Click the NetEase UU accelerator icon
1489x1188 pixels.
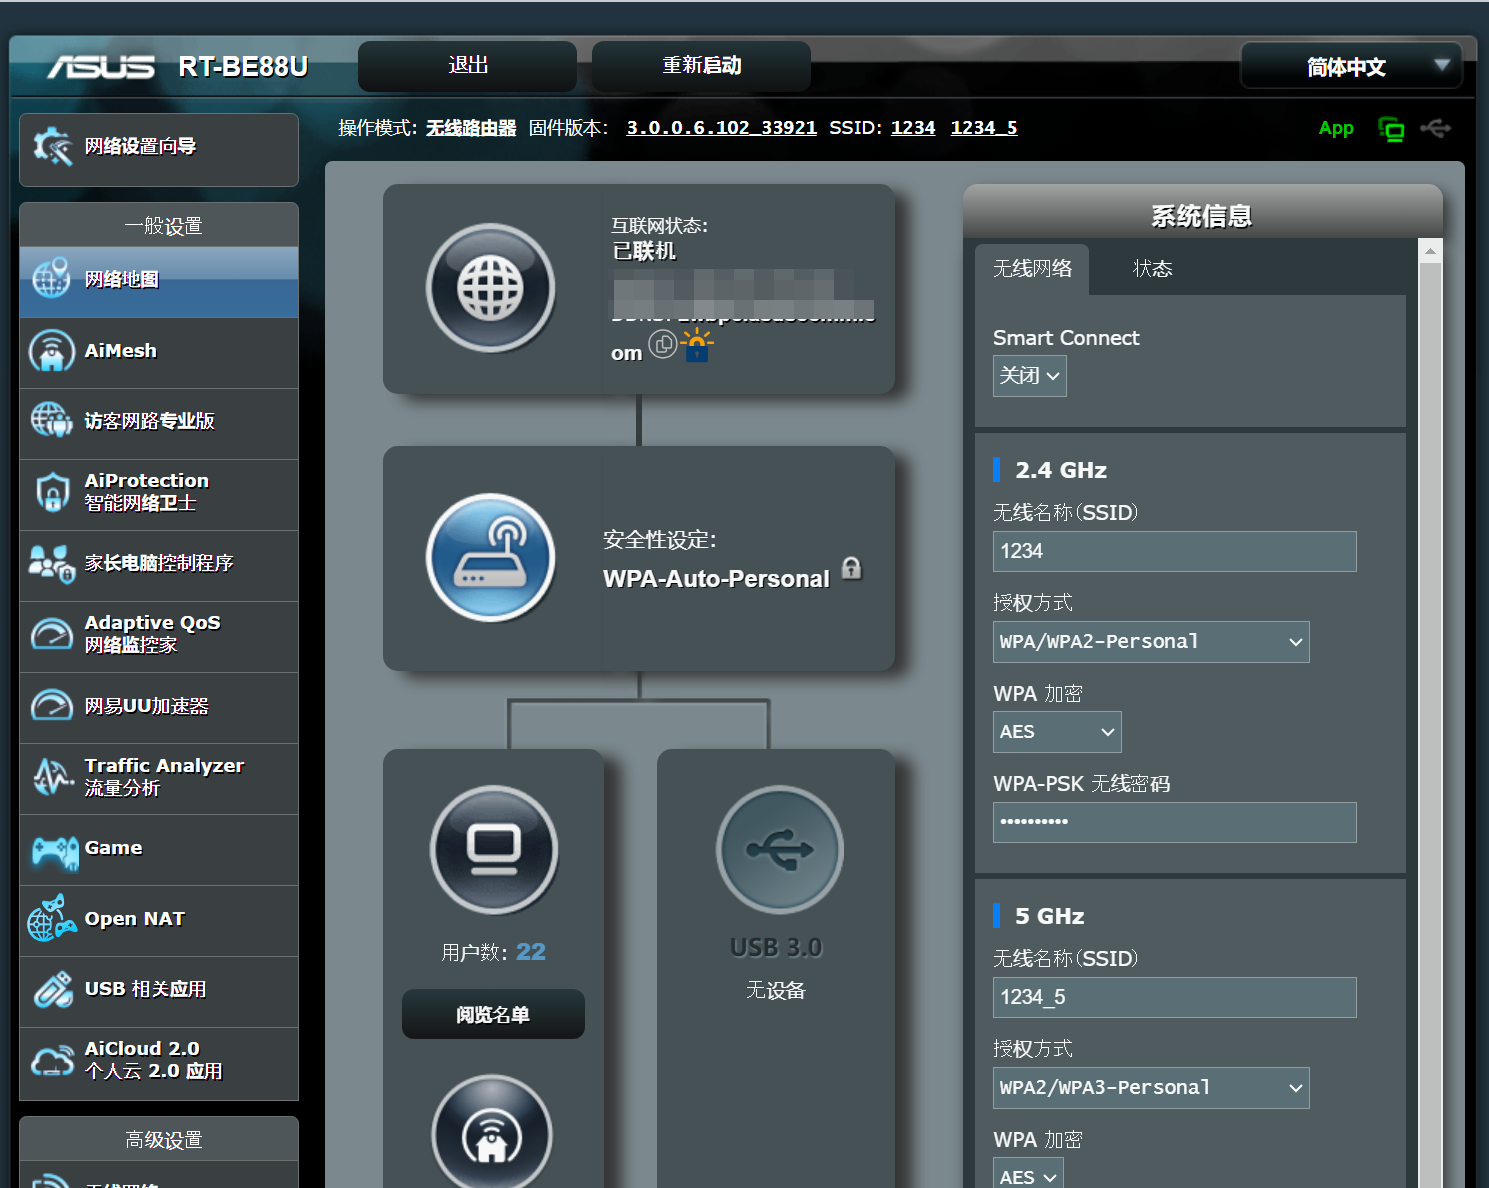[52, 705]
